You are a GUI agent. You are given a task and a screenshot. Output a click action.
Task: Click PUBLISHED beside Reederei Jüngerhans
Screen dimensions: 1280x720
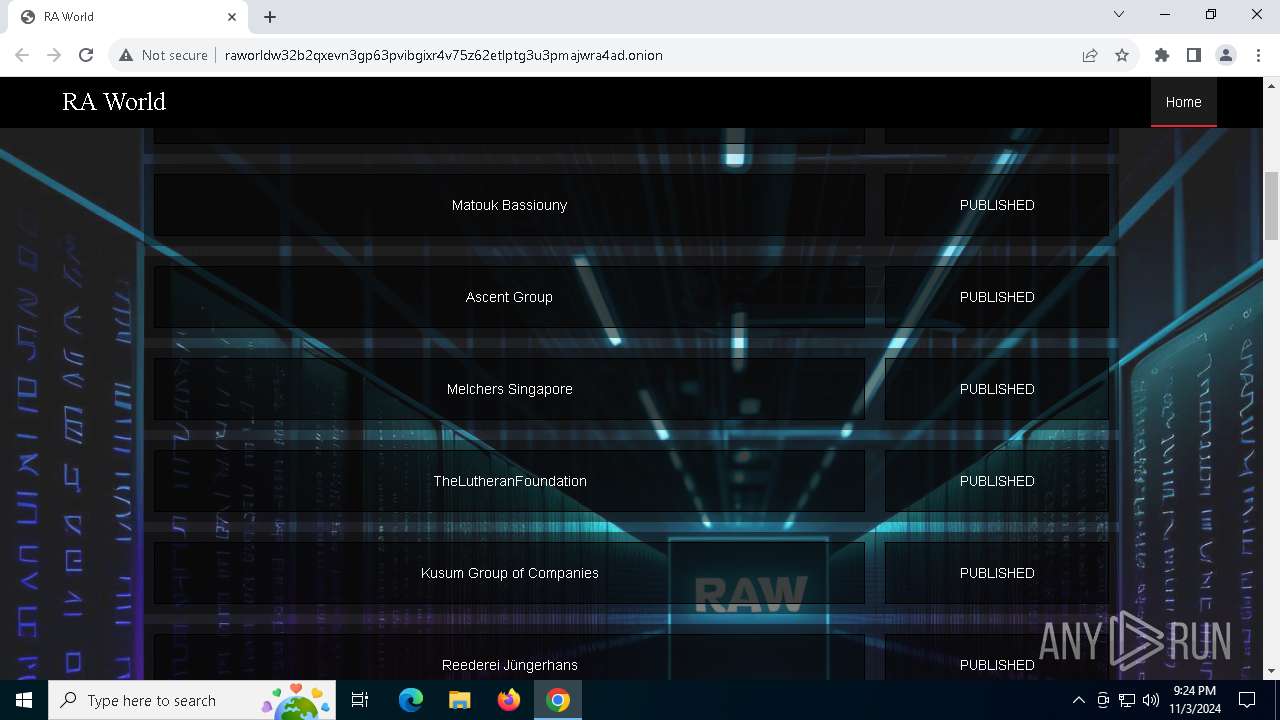[997, 658]
